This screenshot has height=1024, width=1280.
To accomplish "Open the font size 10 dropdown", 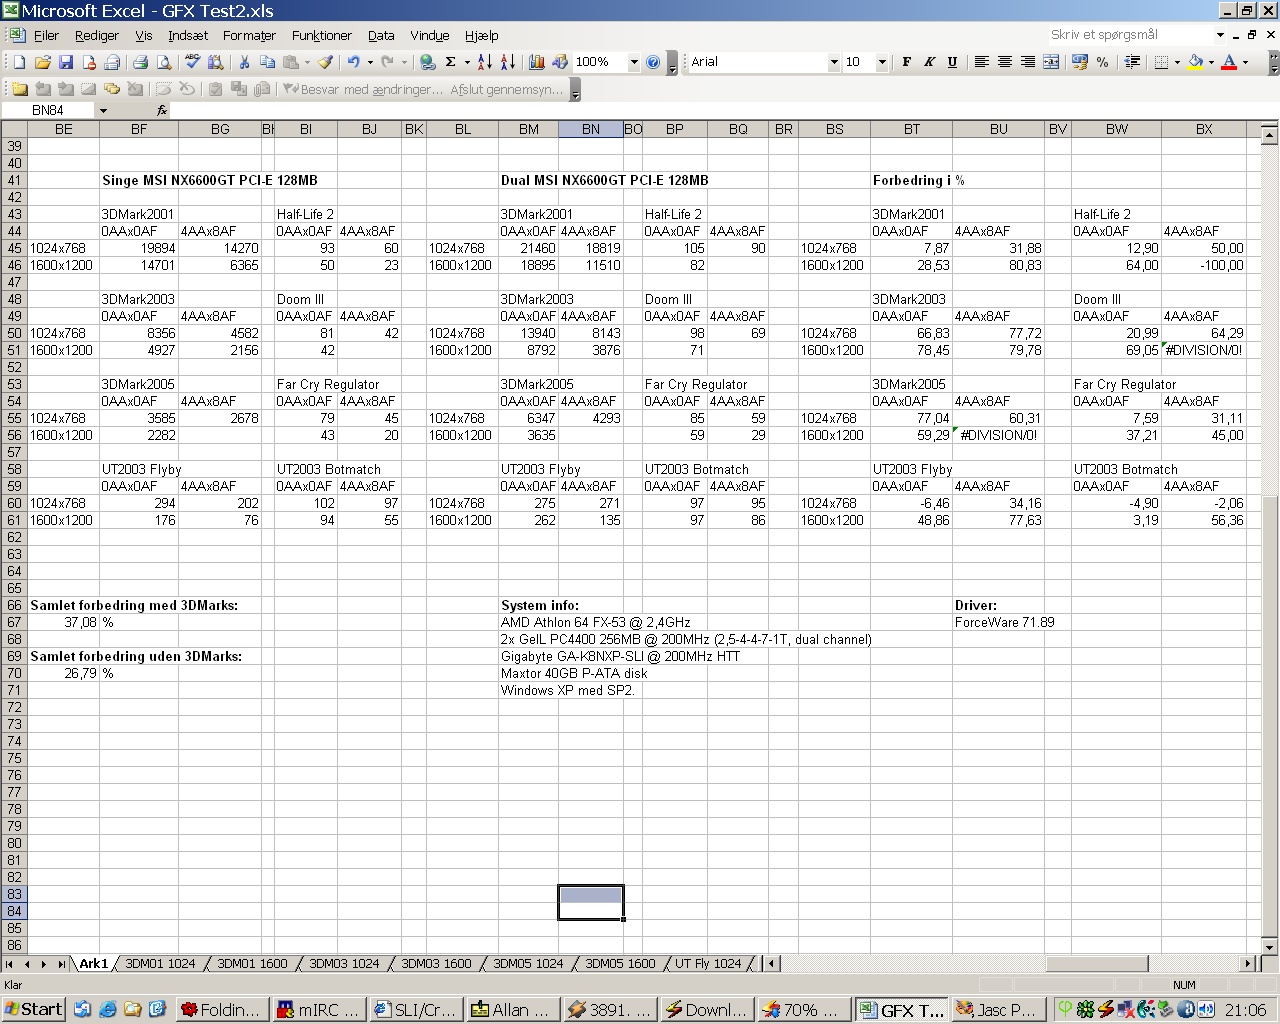I will point(881,62).
